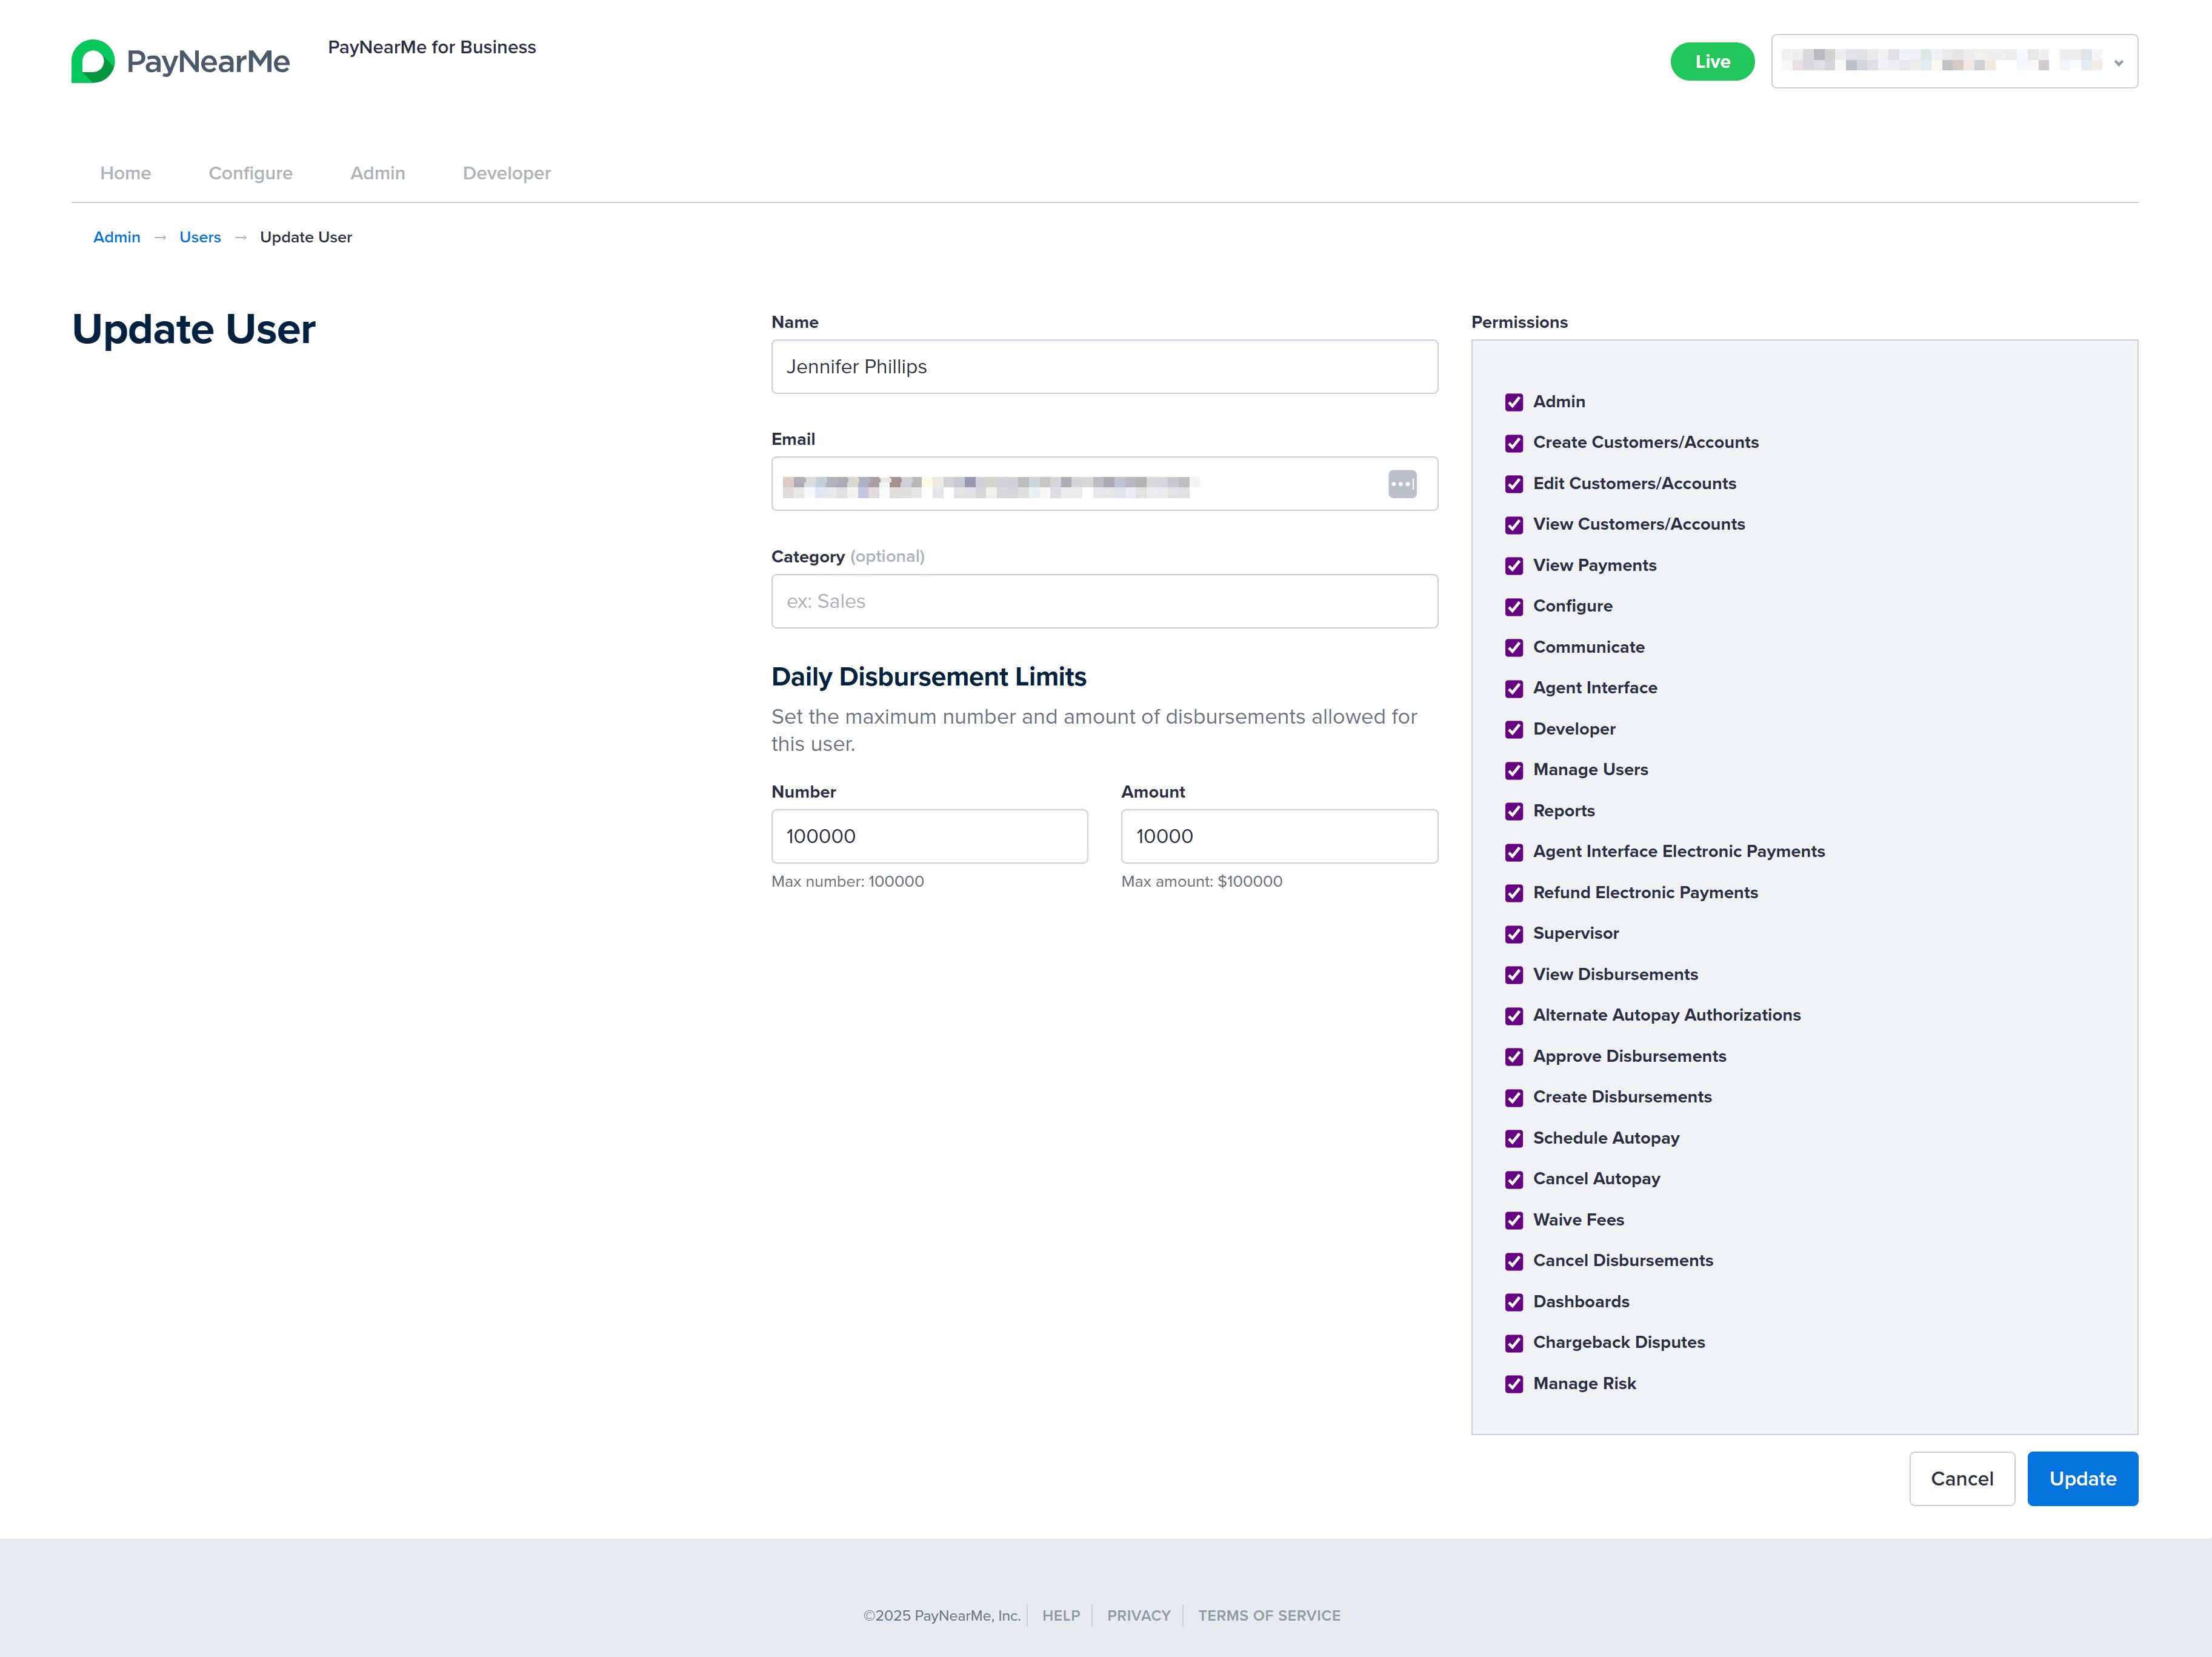2212x1657 pixels.
Task: Click the Cancel button
Action: [x=1961, y=1478]
